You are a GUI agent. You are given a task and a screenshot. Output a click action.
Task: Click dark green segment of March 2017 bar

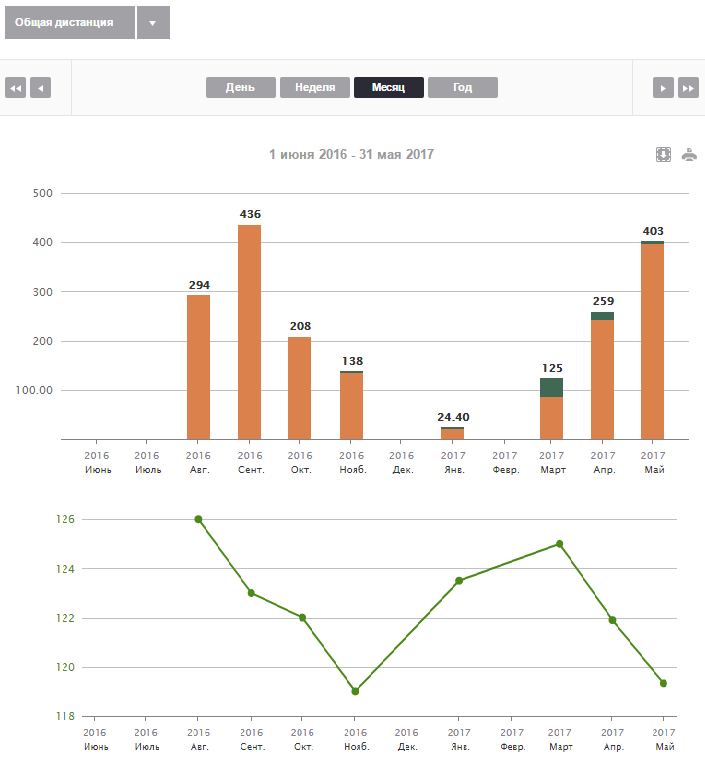[x=551, y=387]
